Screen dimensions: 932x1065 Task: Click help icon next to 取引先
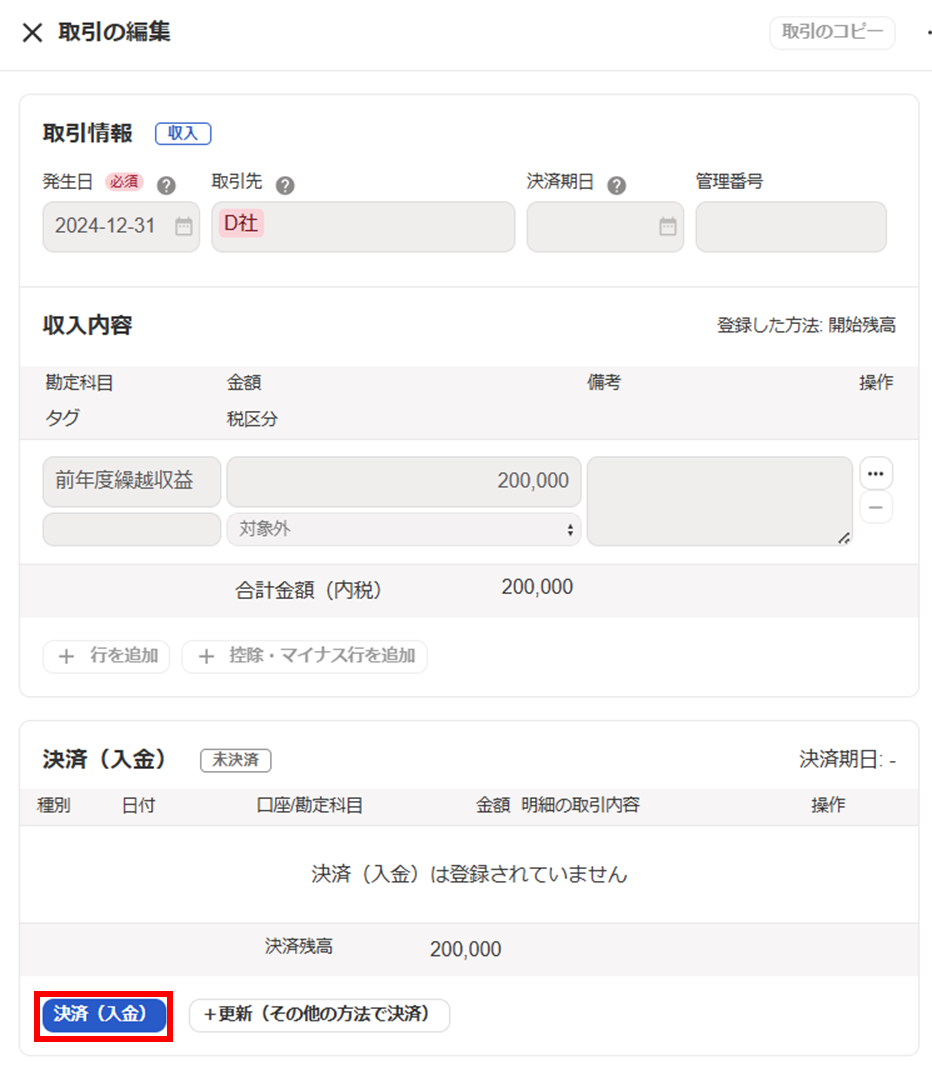click(285, 185)
